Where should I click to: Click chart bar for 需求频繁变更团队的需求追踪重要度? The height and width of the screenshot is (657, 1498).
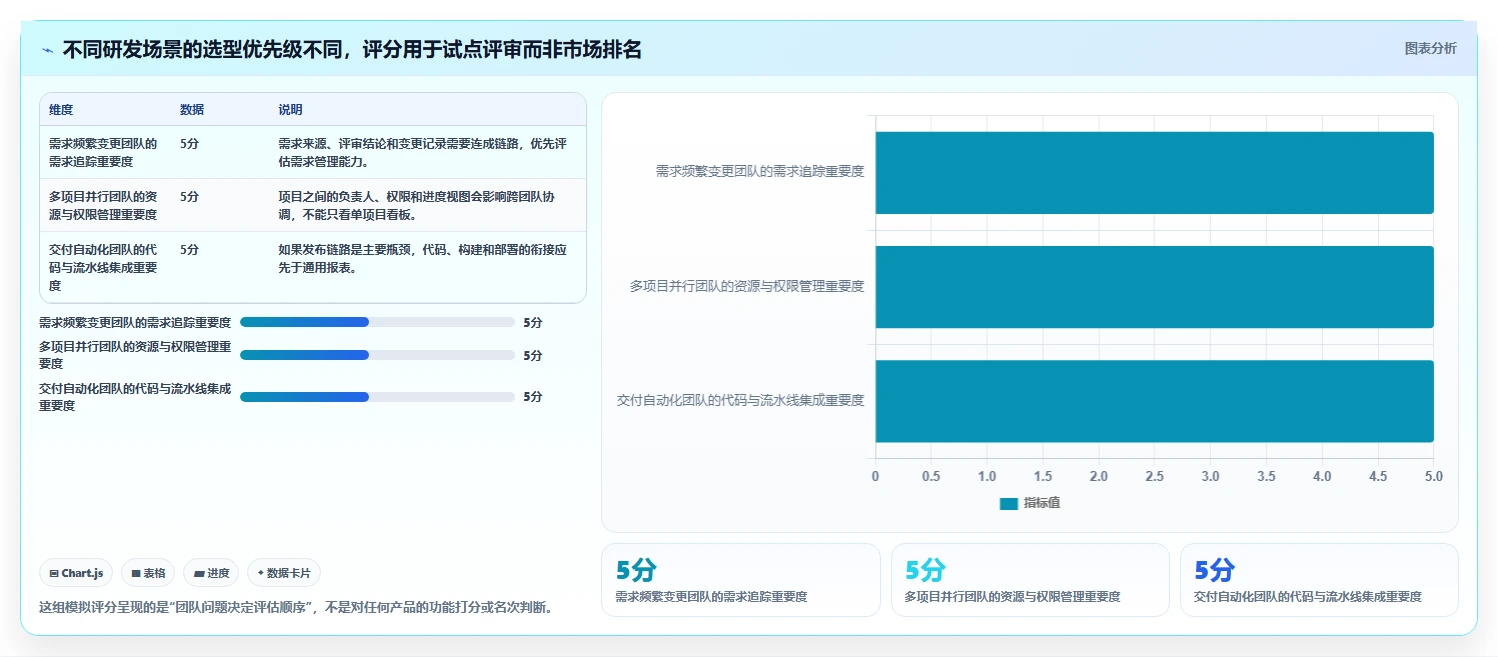click(x=1155, y=172)
